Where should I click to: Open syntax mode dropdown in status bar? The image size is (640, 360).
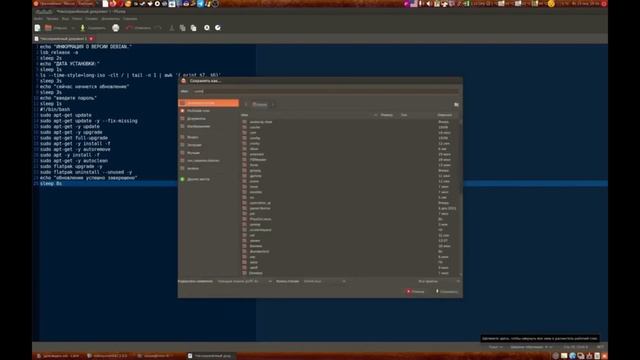[496, 347]
